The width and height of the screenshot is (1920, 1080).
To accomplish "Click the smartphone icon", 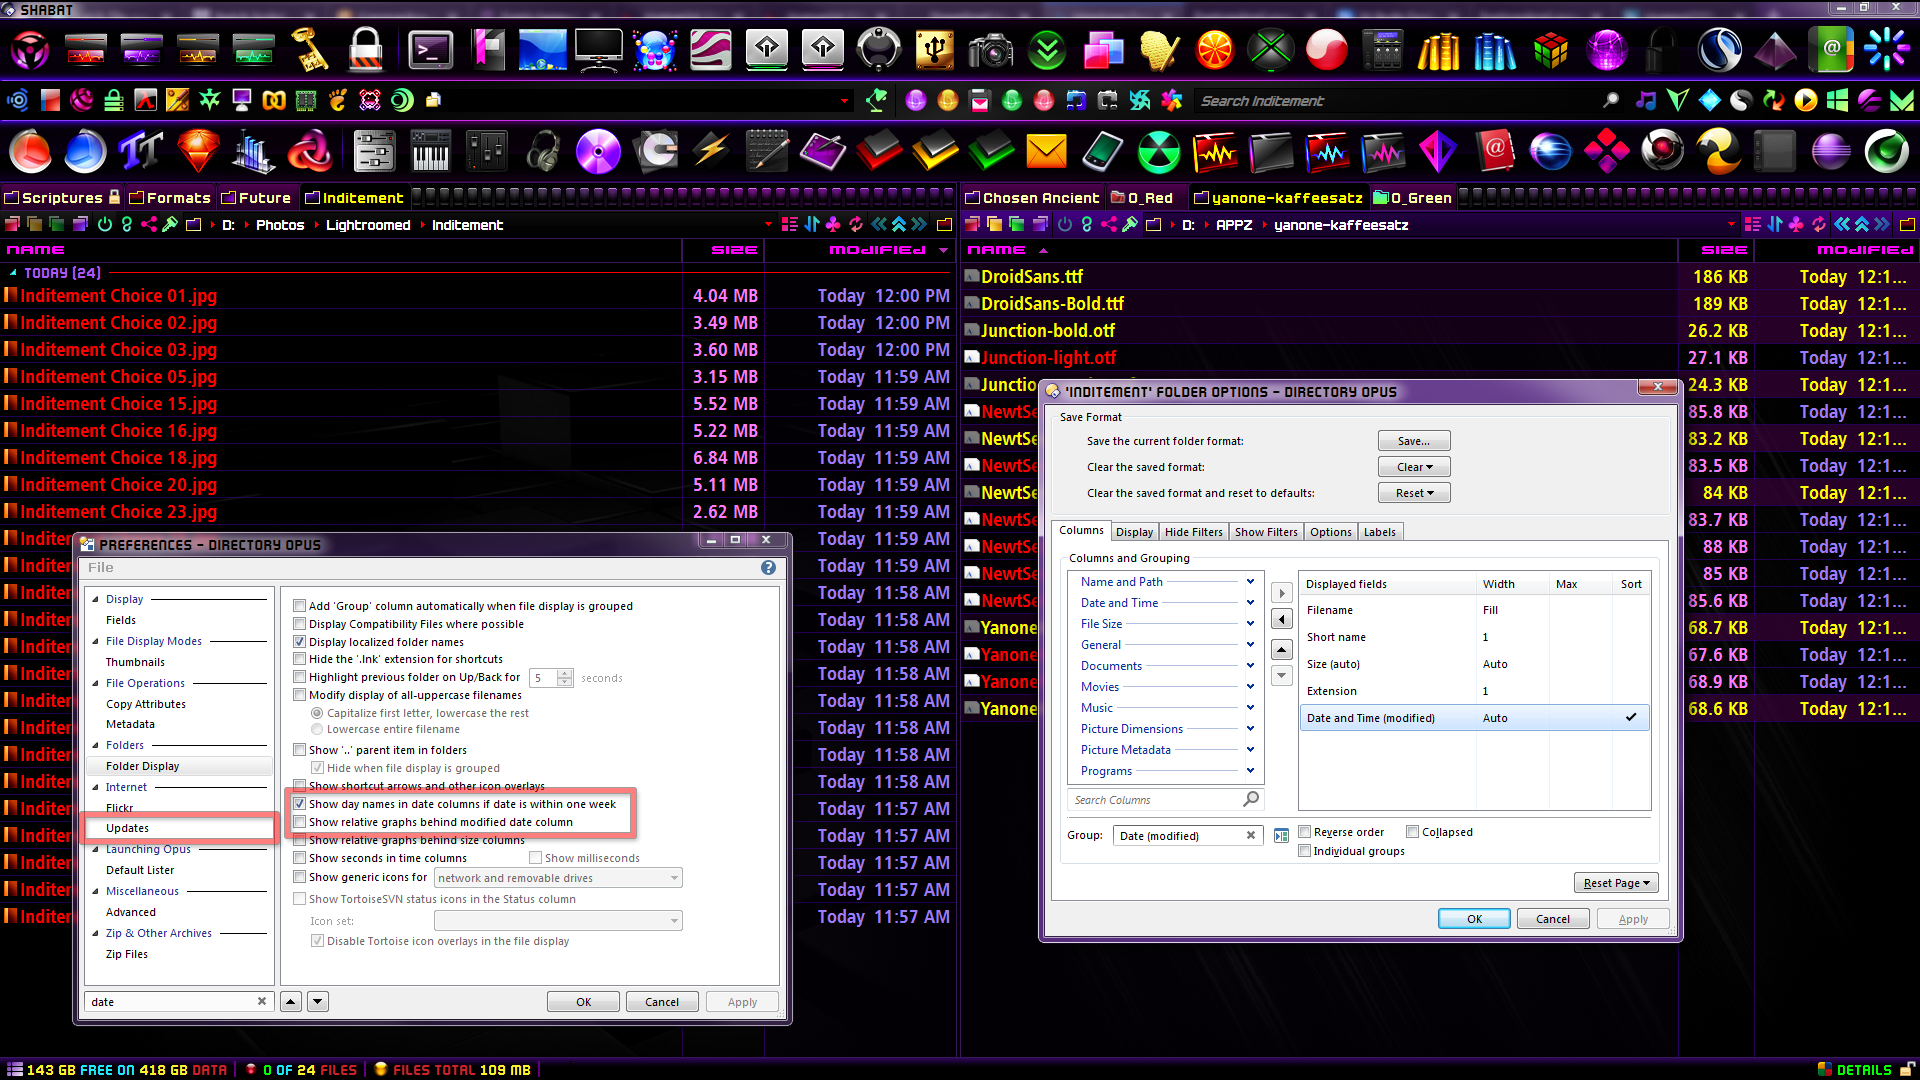I will click(x=1102, y=152).
